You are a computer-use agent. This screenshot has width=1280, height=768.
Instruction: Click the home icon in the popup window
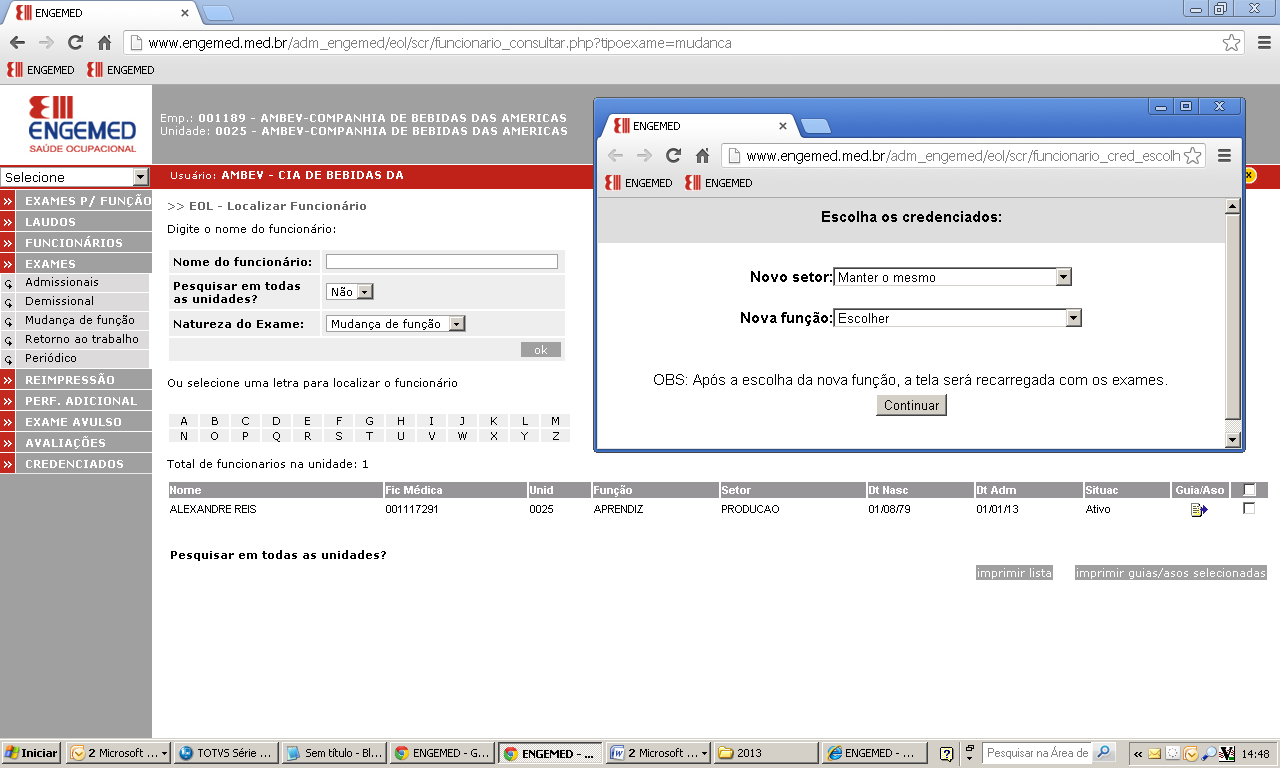[x=702, y=156]
